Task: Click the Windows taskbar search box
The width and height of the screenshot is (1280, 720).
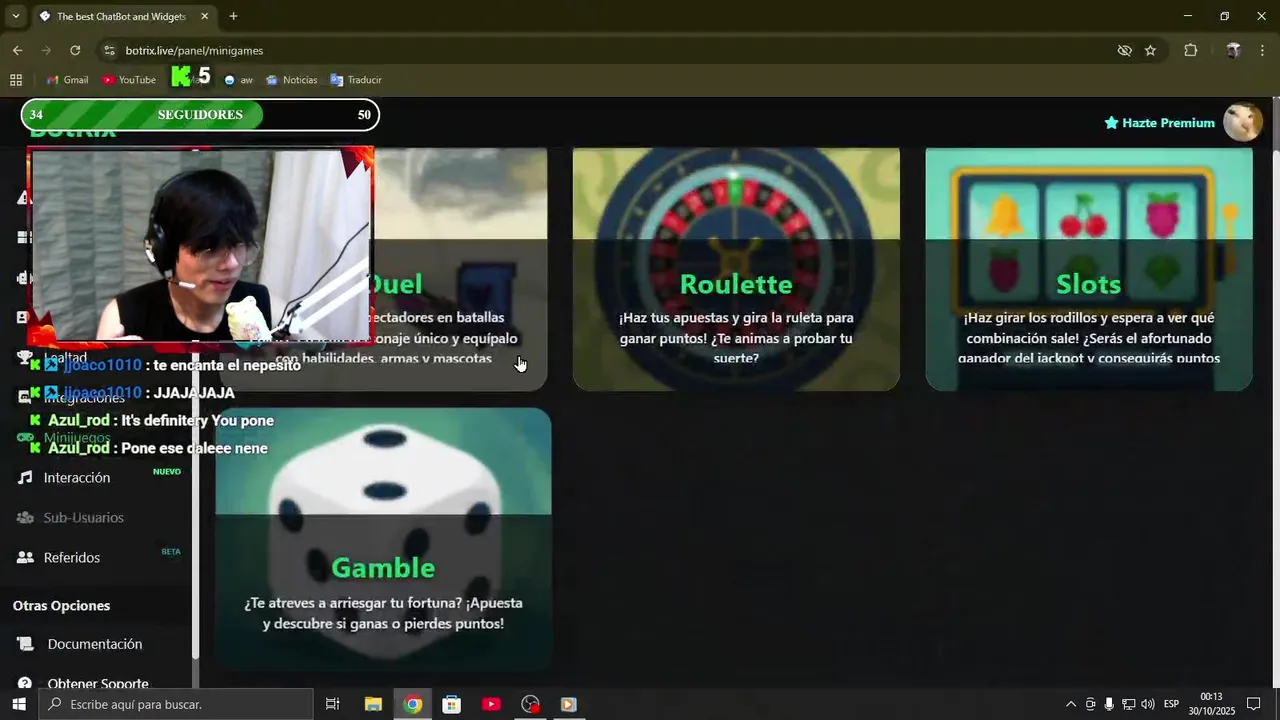Action: pyautogui.click(x=175, y=704)
